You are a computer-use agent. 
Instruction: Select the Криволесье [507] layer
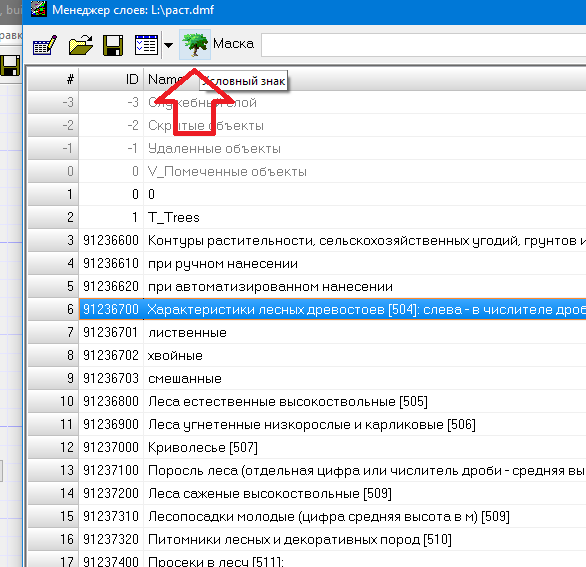pyautogui.click(x=307, y=447)
